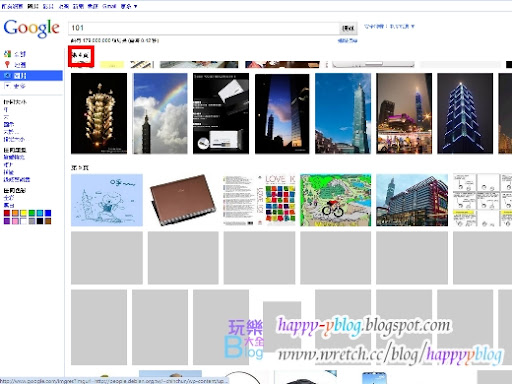
Task: Filter by yellow color swatch
Action: coord(23,213)
